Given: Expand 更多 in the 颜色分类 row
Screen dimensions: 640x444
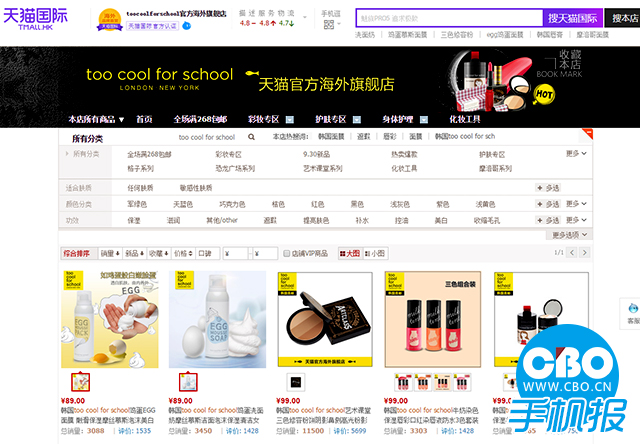Looking at the screenshot, I should pos(576,203).
